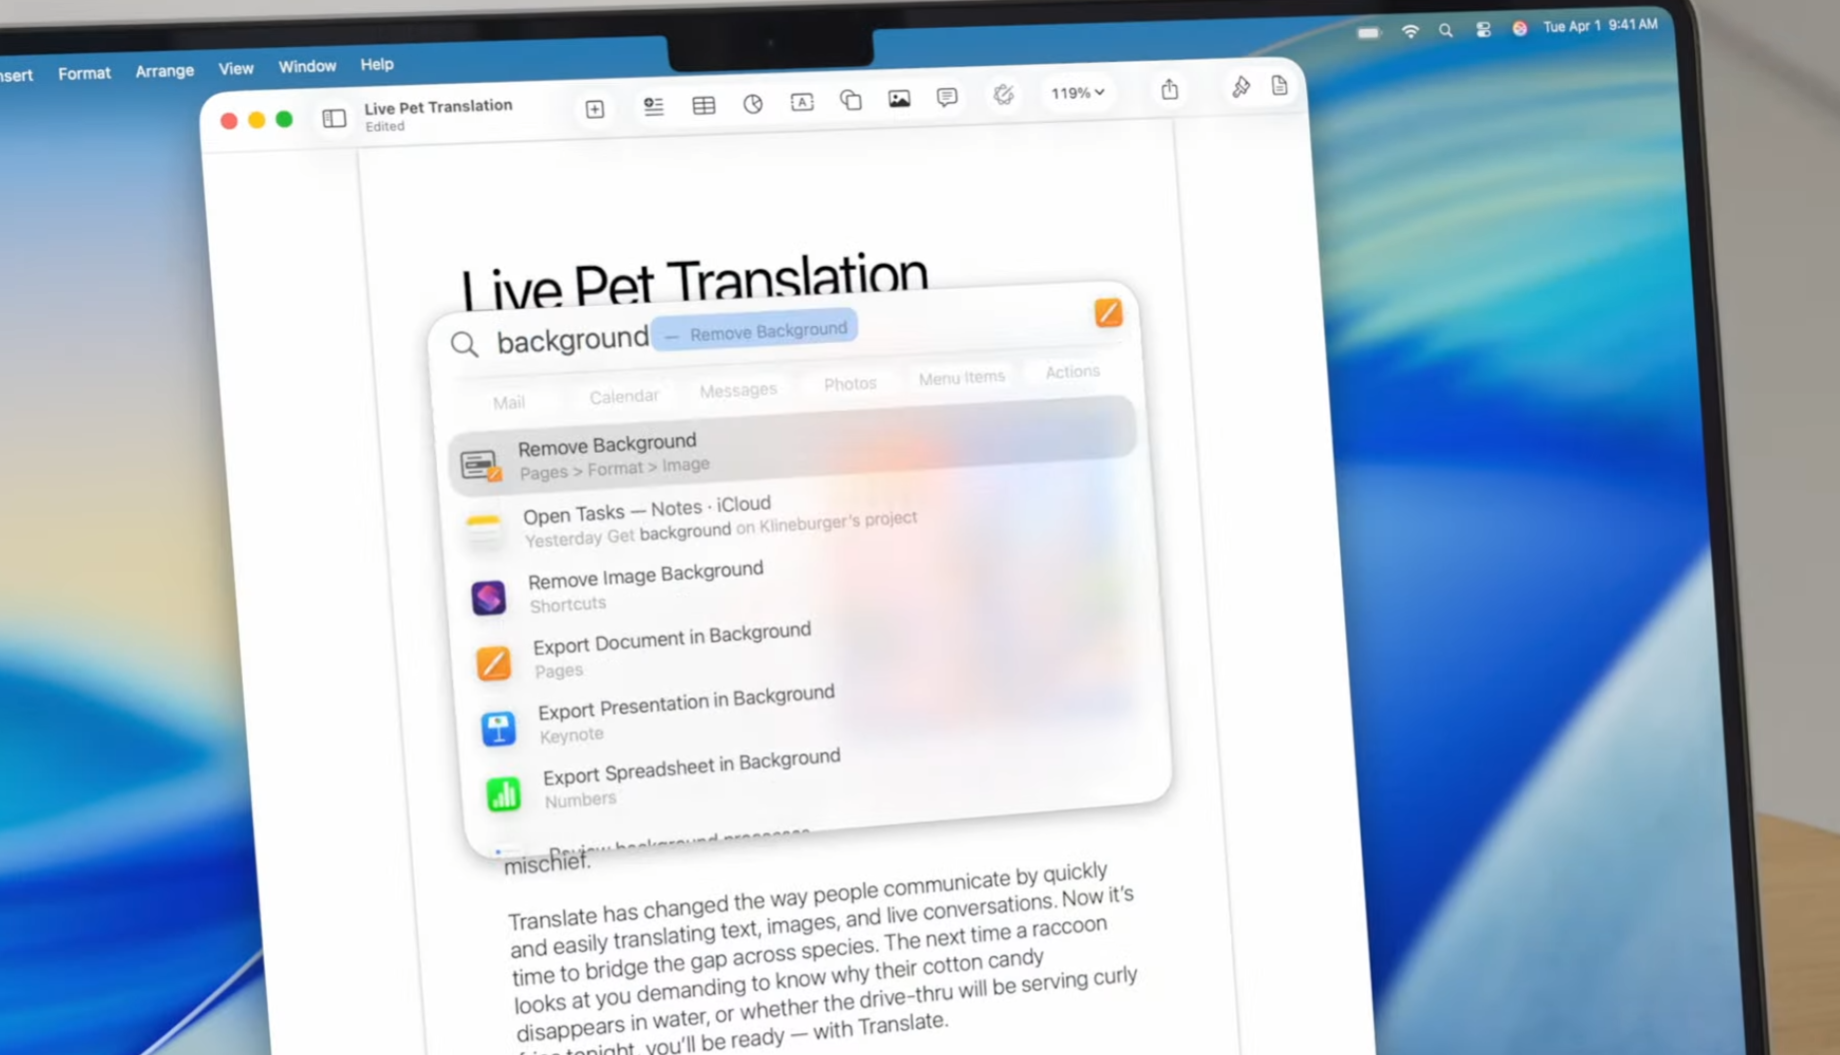Add a Text box with the toolbar icon

(802, 102)
